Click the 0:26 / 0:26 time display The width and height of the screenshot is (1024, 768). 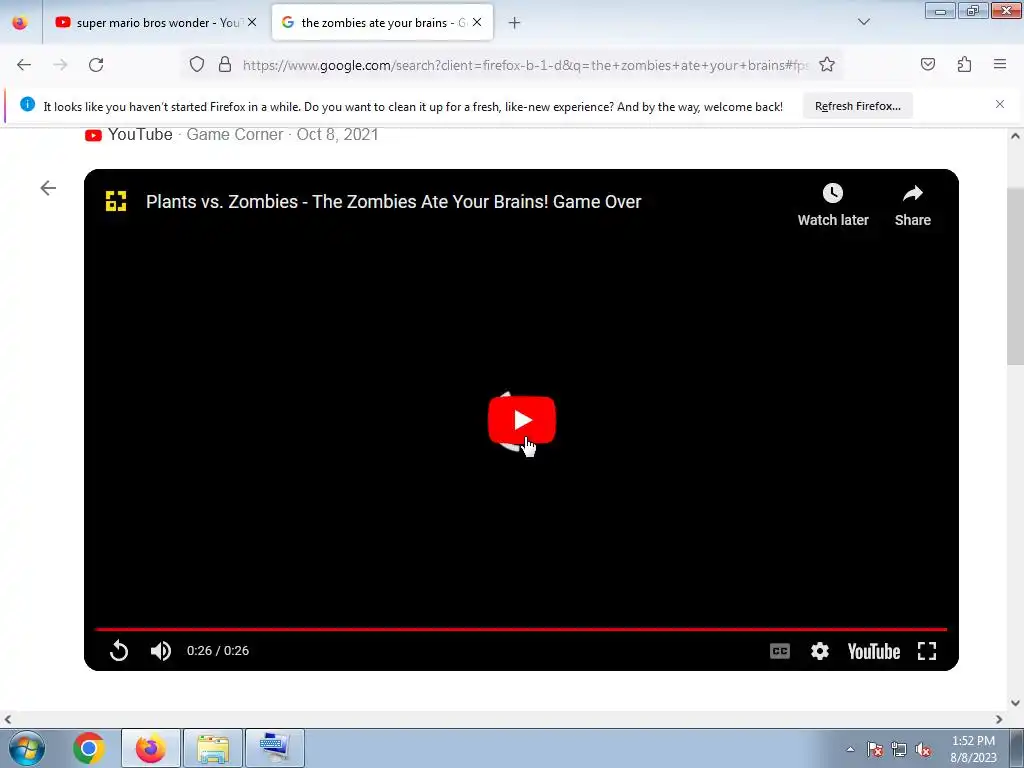[217, 650]
